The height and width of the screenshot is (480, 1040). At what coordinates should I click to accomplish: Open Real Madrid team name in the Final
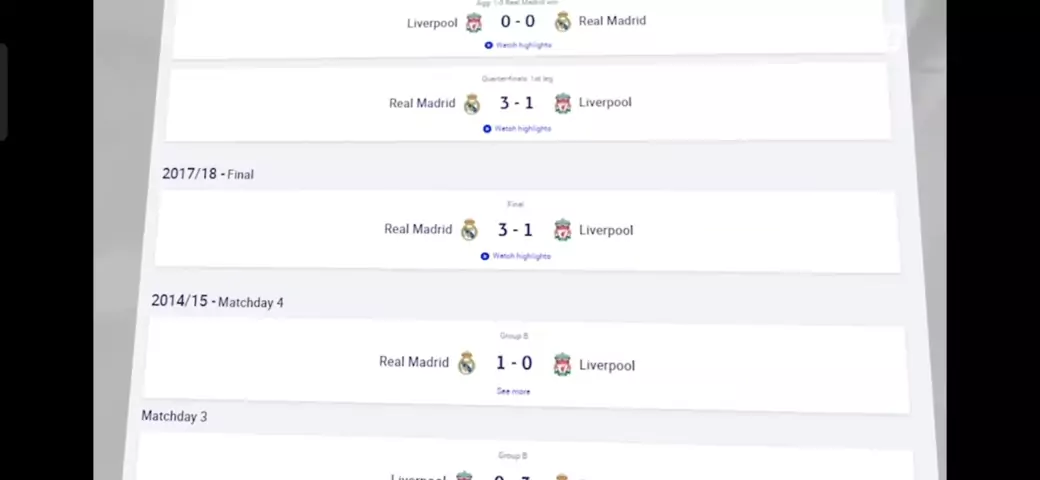(418, 229)
